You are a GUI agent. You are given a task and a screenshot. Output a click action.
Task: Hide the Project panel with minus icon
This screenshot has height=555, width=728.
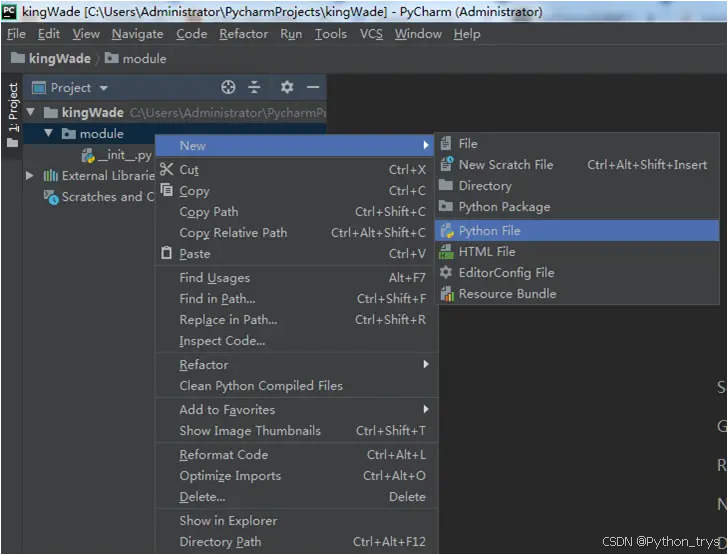click(313, 87)
